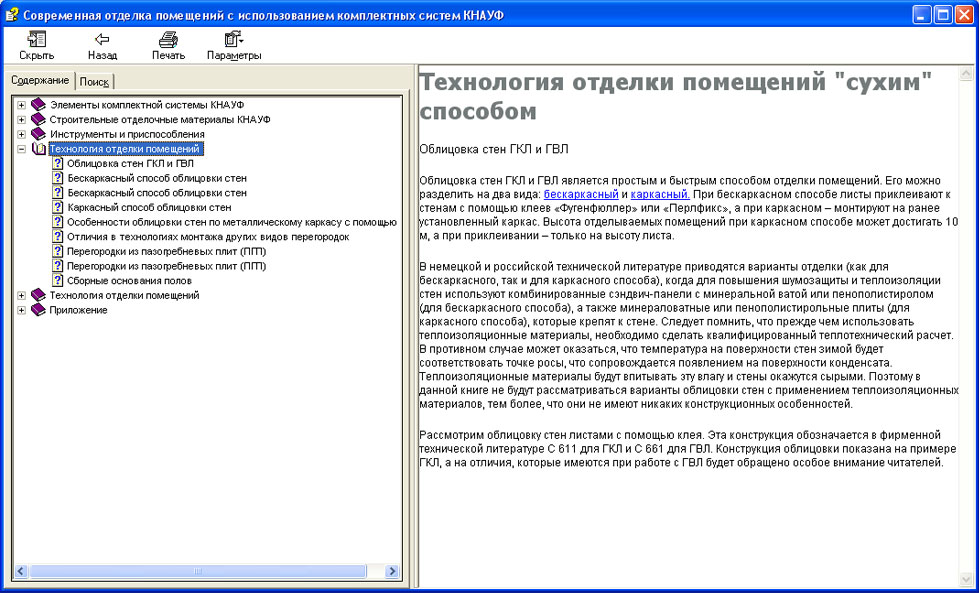This screenshot has width=979, height=593.
Task: Click book icon beside Инструменты и приспособления
Action: click(x=39, y=134)
